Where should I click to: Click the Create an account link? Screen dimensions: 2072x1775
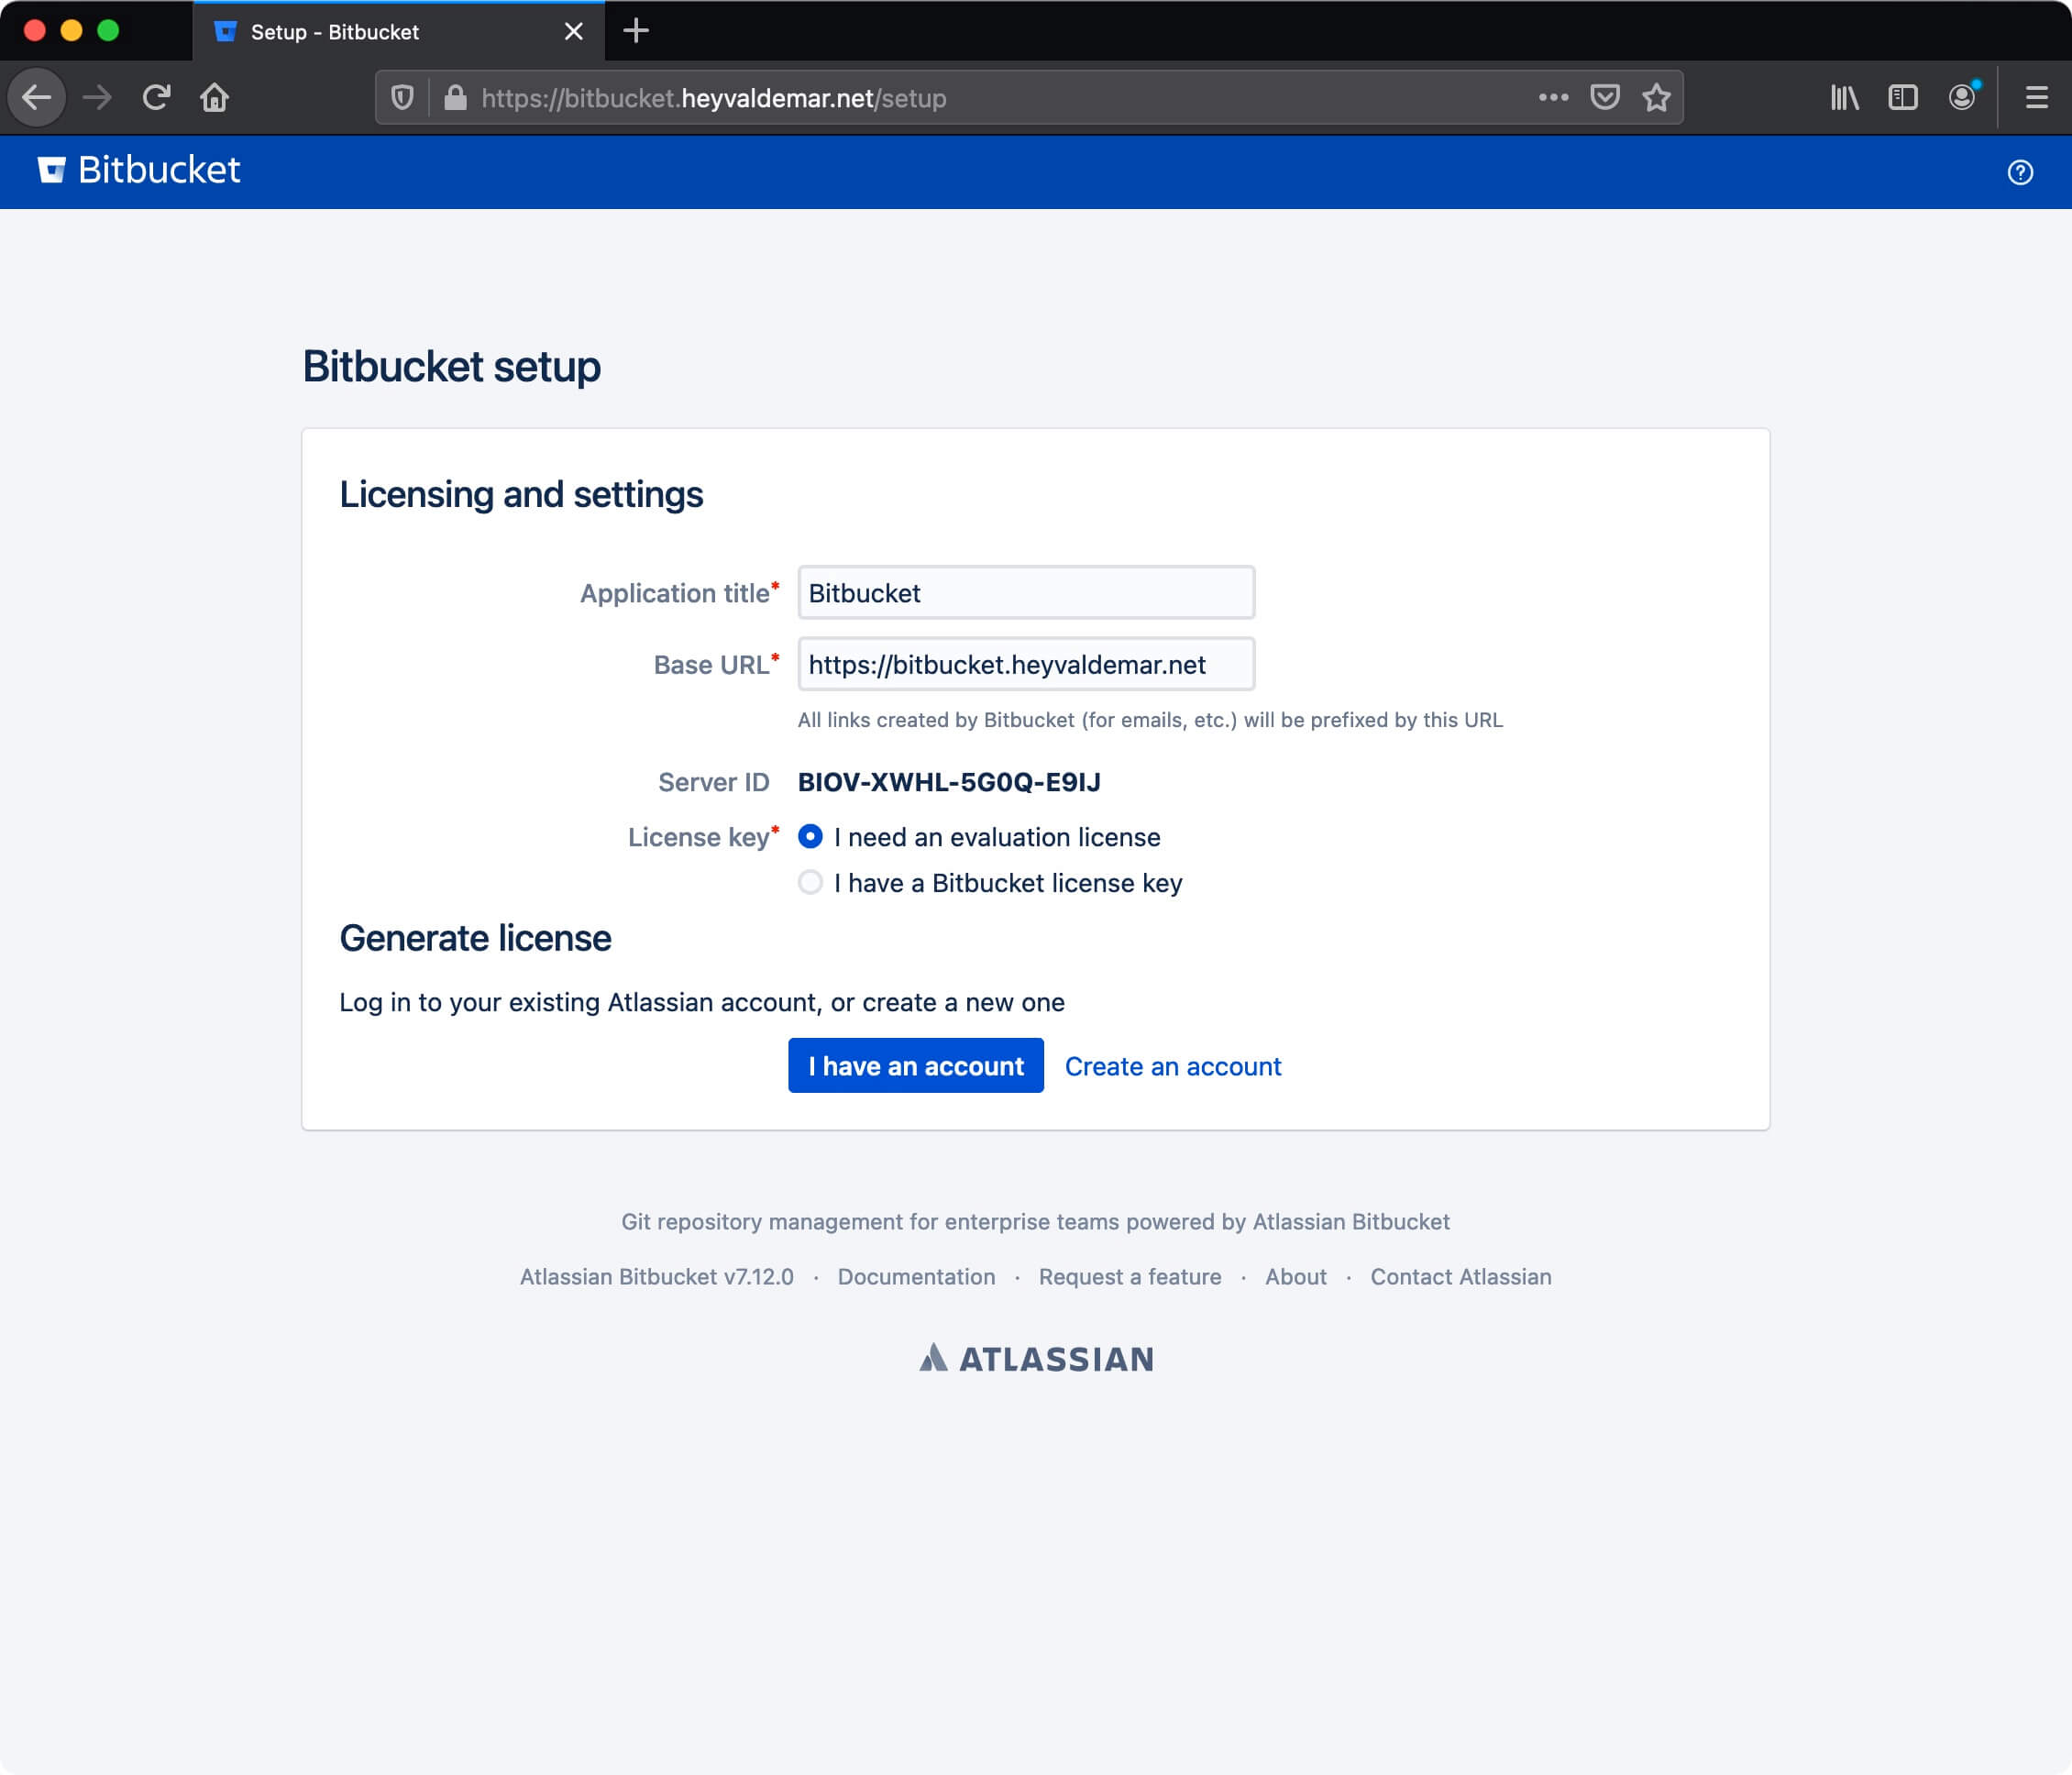point(1174,1065)
